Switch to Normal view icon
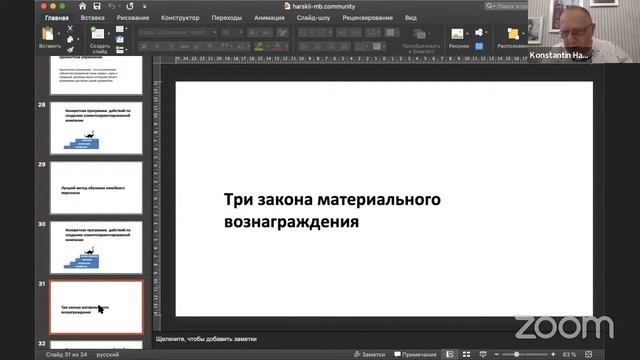640x360 pixels. (449, 354)
